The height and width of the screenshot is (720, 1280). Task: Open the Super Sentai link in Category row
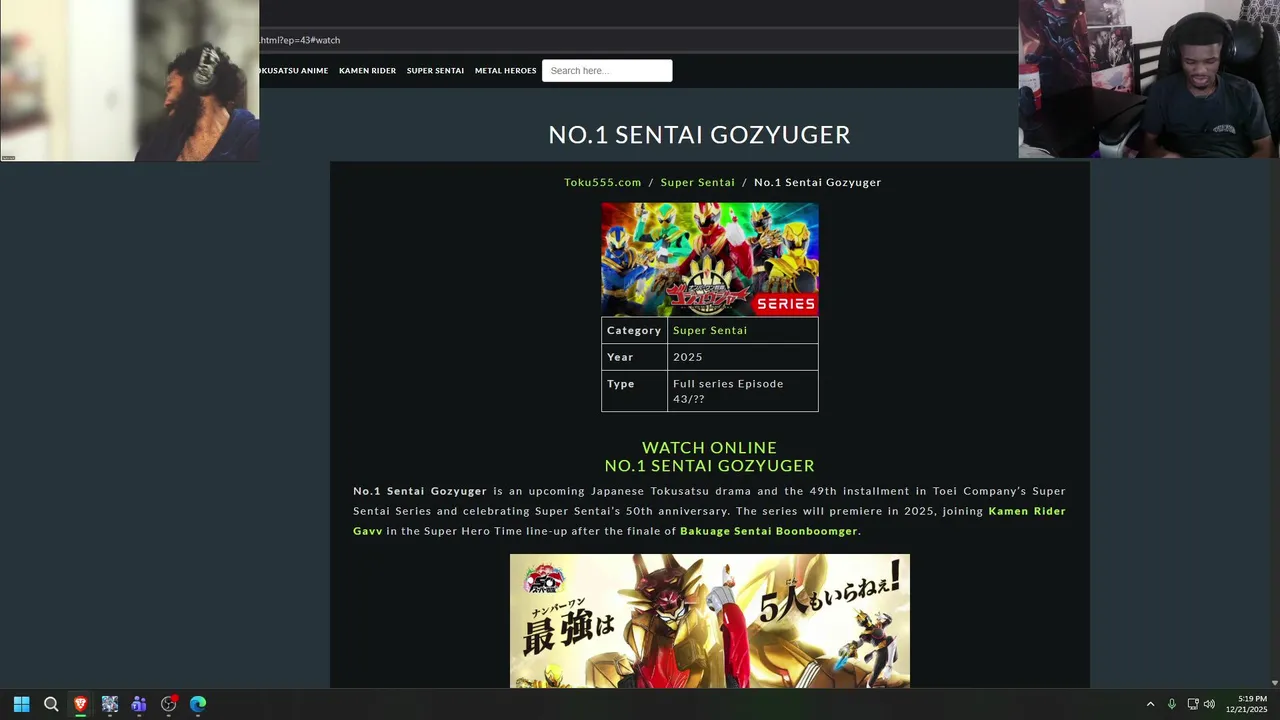click(710, 330)
